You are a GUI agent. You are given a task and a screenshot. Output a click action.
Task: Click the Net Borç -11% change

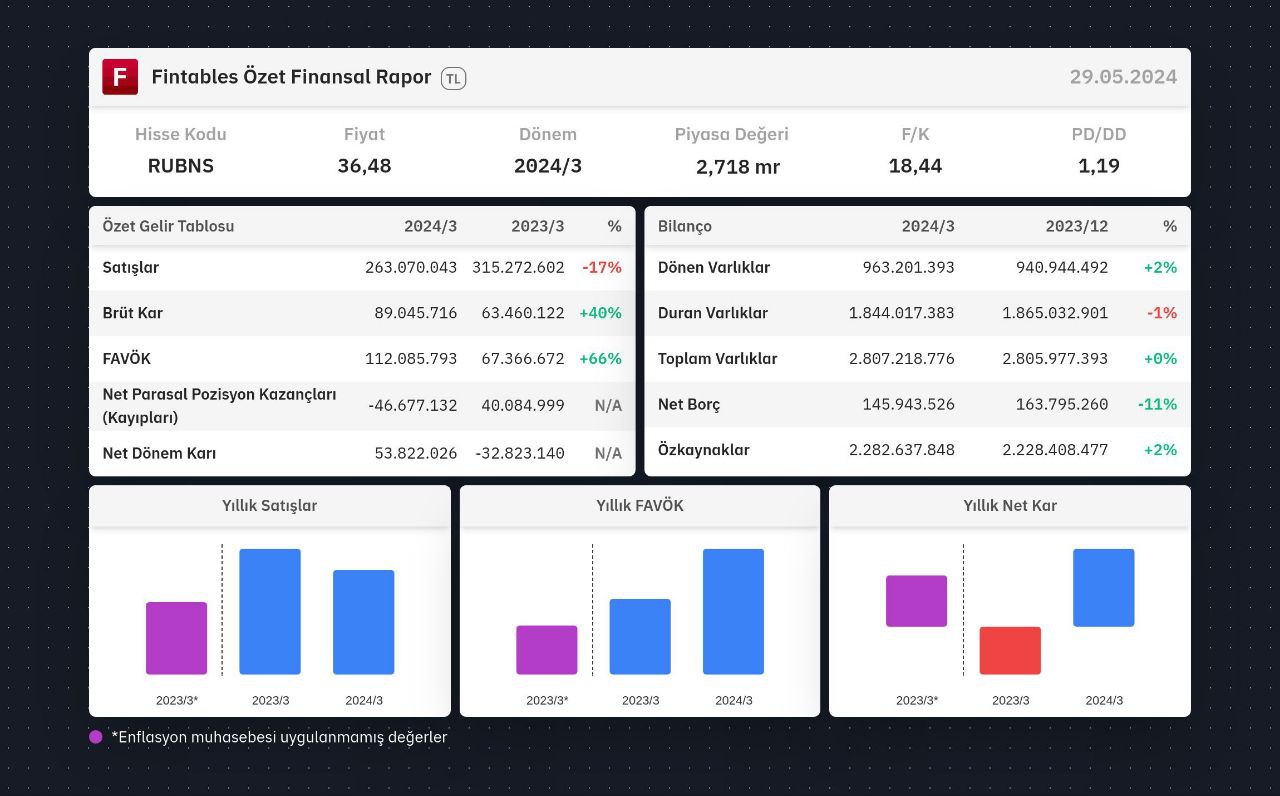coord(1157,404)
